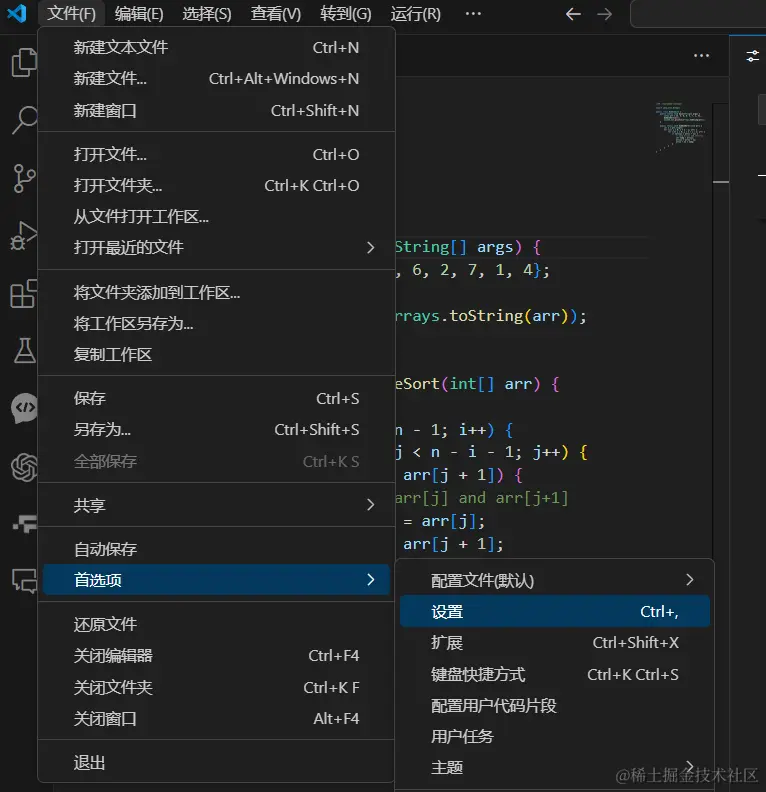Click the eSort(int[] arr) code line
This screenshot has height=792, width=766.
point(477,384)
